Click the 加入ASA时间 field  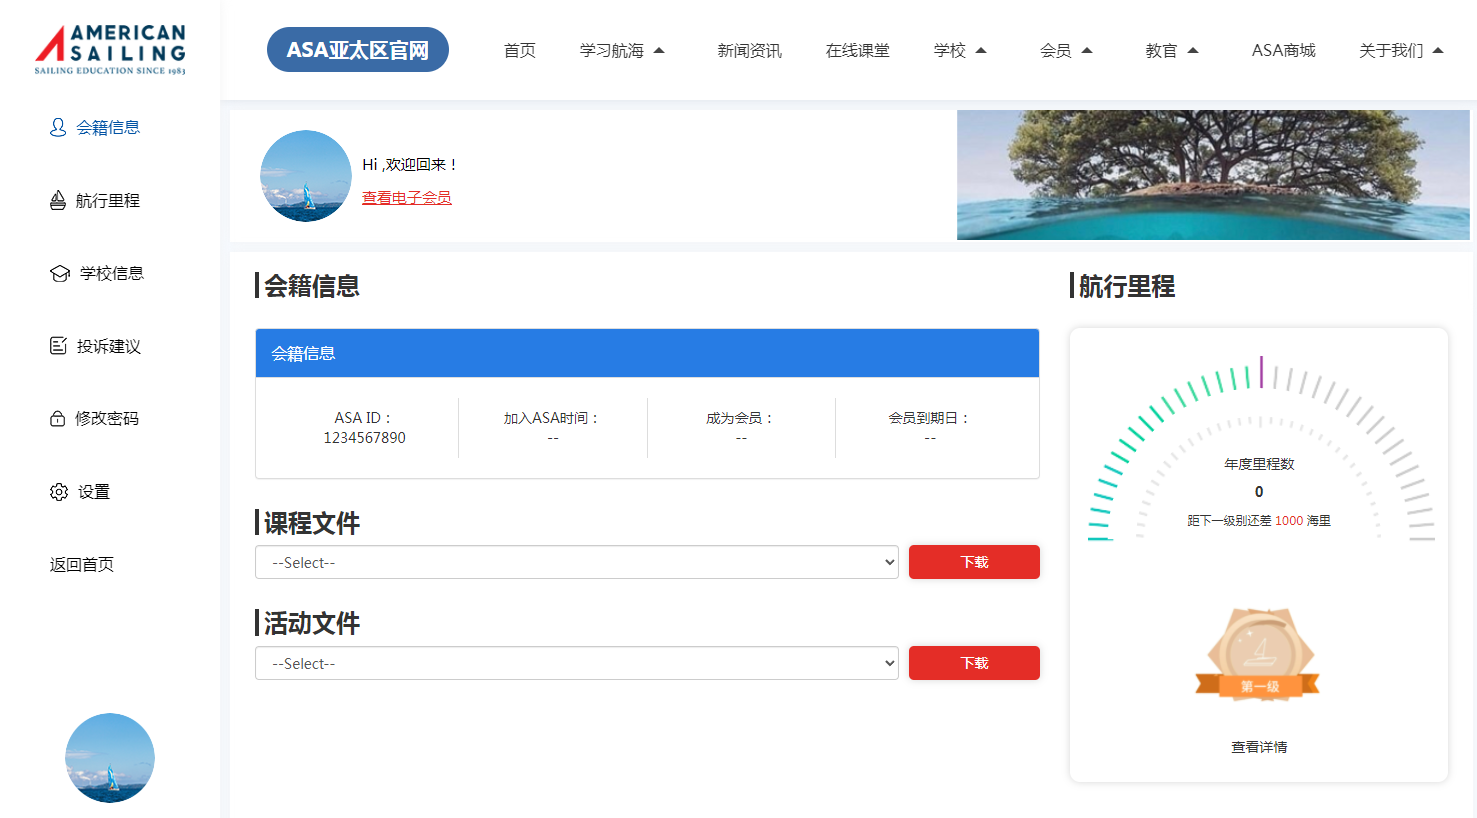tap(552, 428)
